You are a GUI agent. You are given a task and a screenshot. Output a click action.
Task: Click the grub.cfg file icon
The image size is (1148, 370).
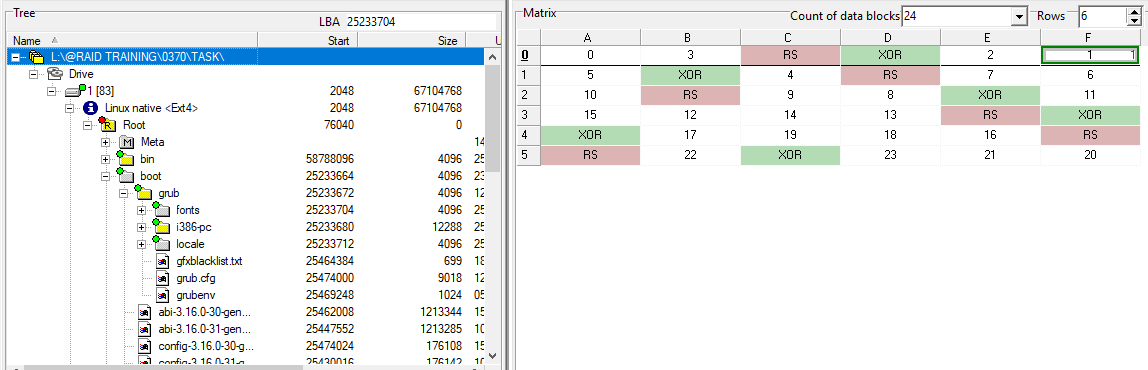point(163,278)
